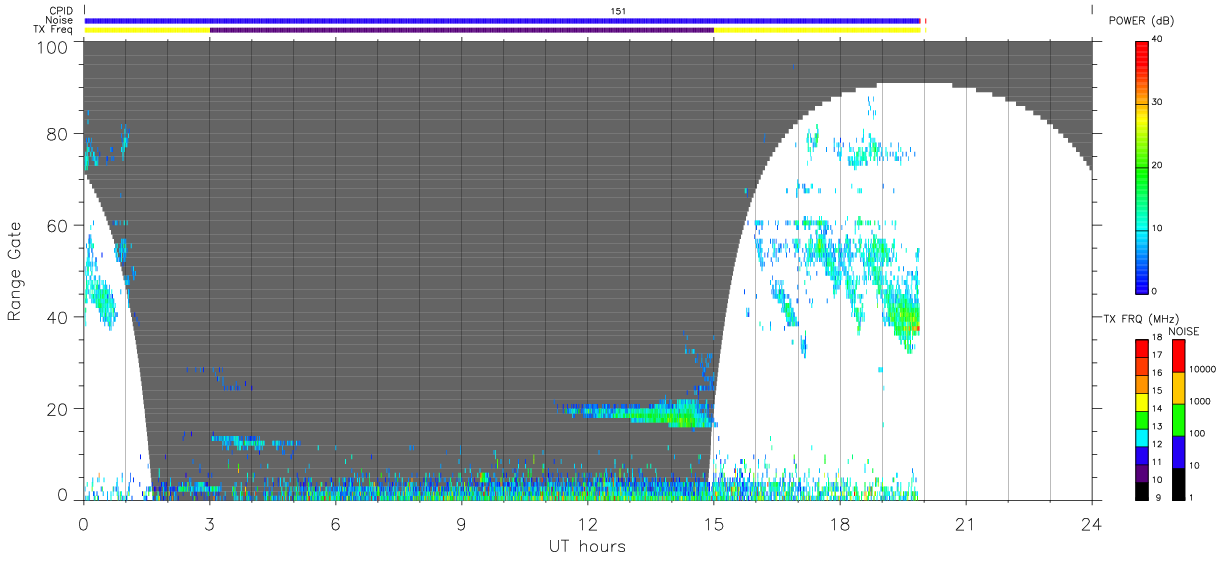Click the 14 label on the TX FRQ legend
The height and width of the screenshot is (567, 1228).
pyautogui.click(x=1158, y=409)
